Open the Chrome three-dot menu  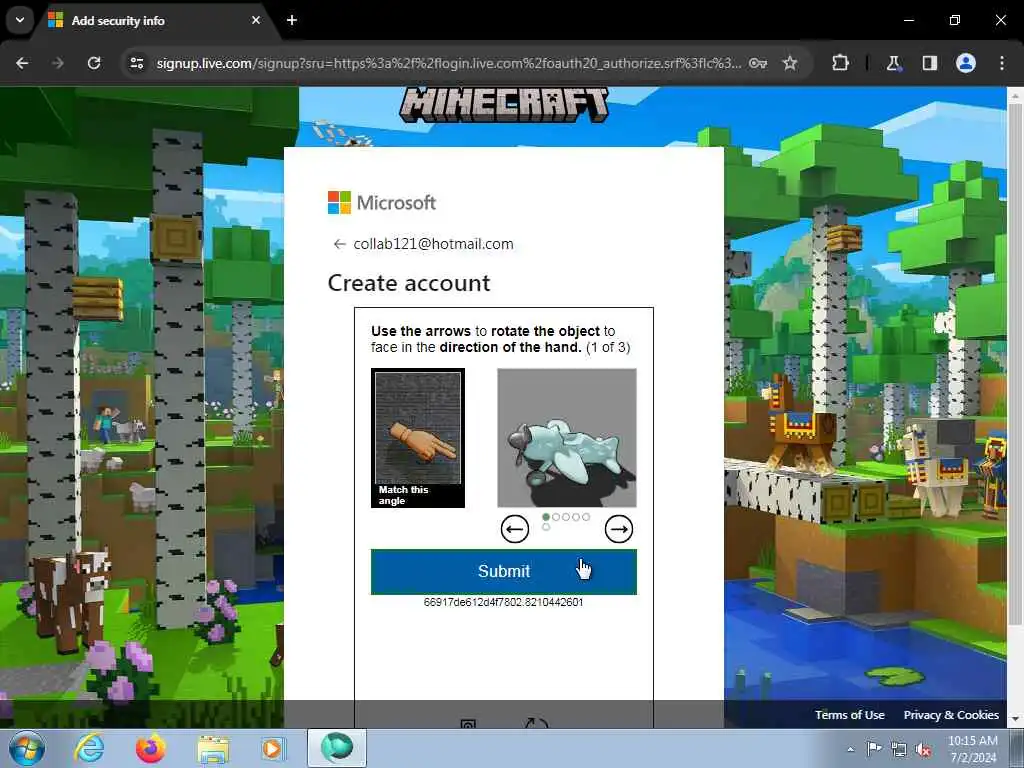coord(1002,63)
